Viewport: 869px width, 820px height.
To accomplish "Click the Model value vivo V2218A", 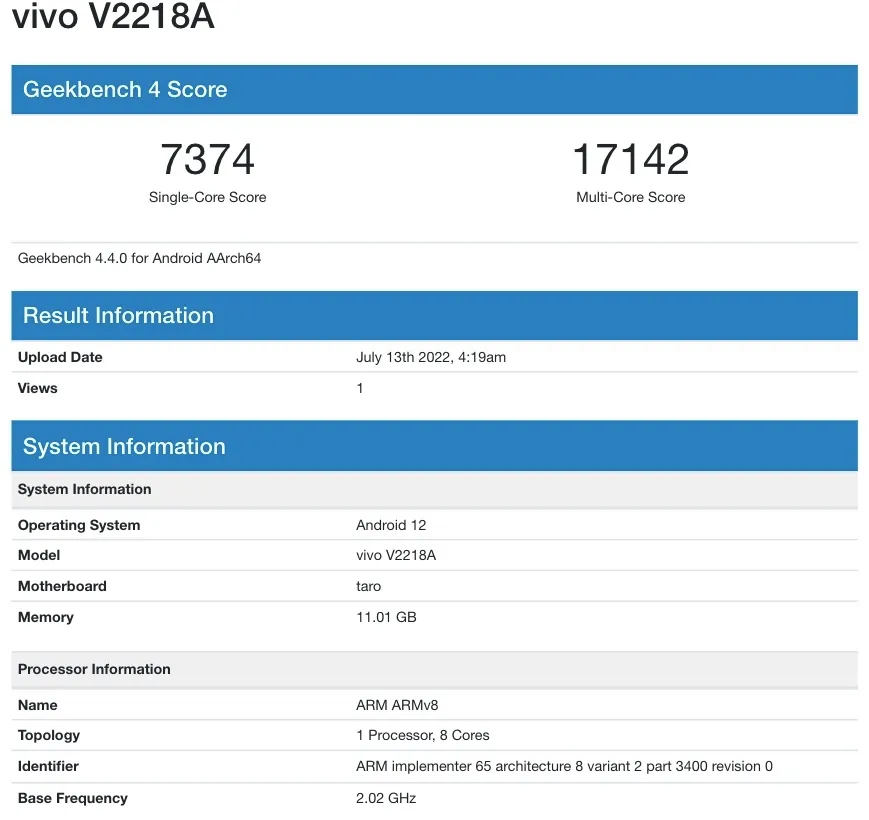I will click(x=396, y=555).
